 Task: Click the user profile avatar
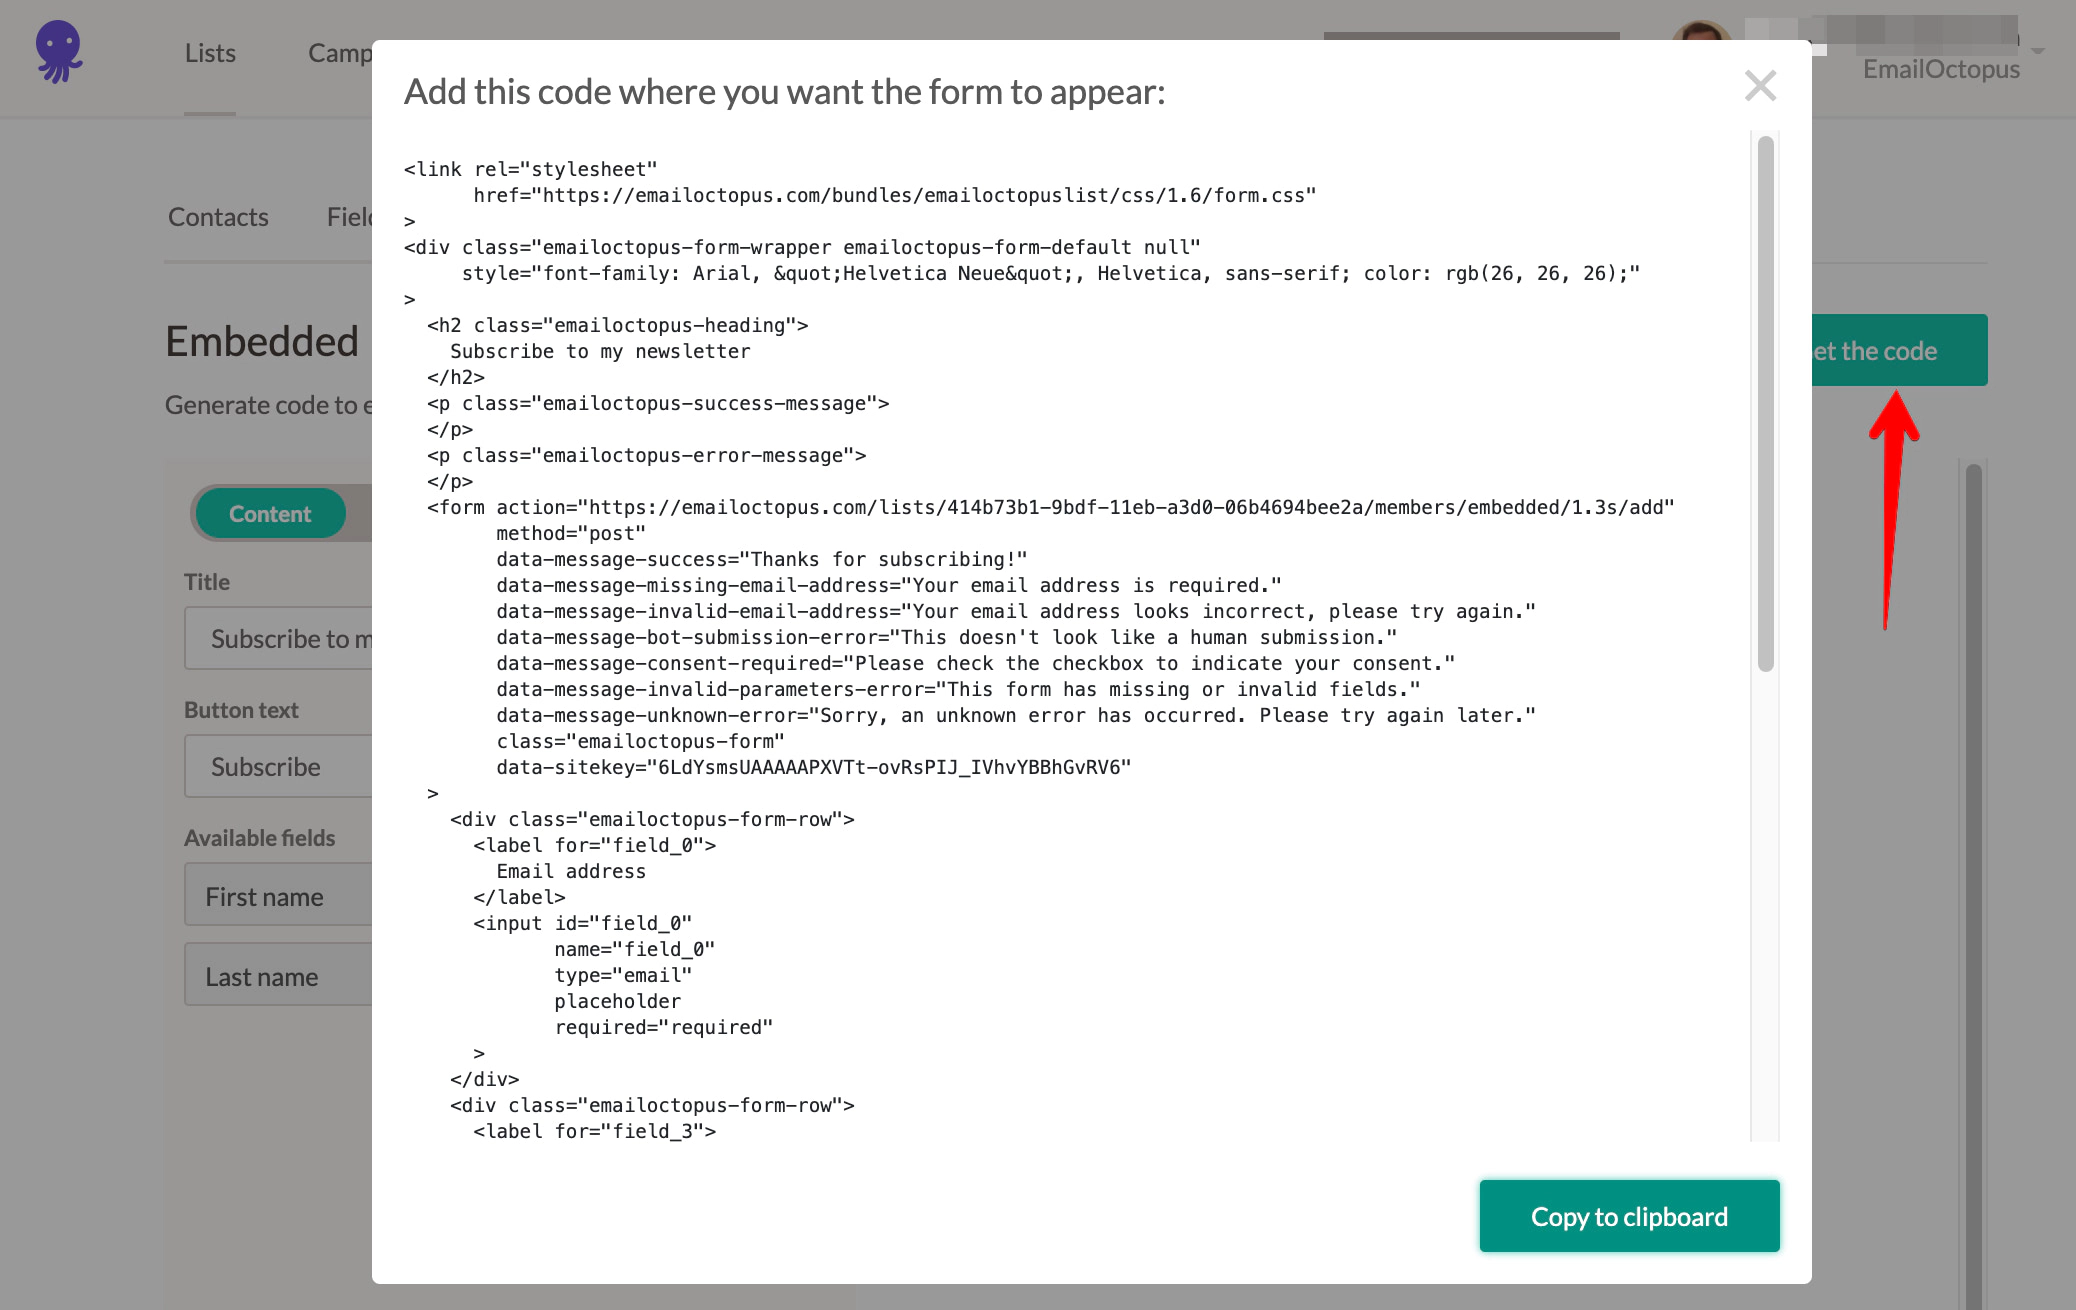(1700, 32)
